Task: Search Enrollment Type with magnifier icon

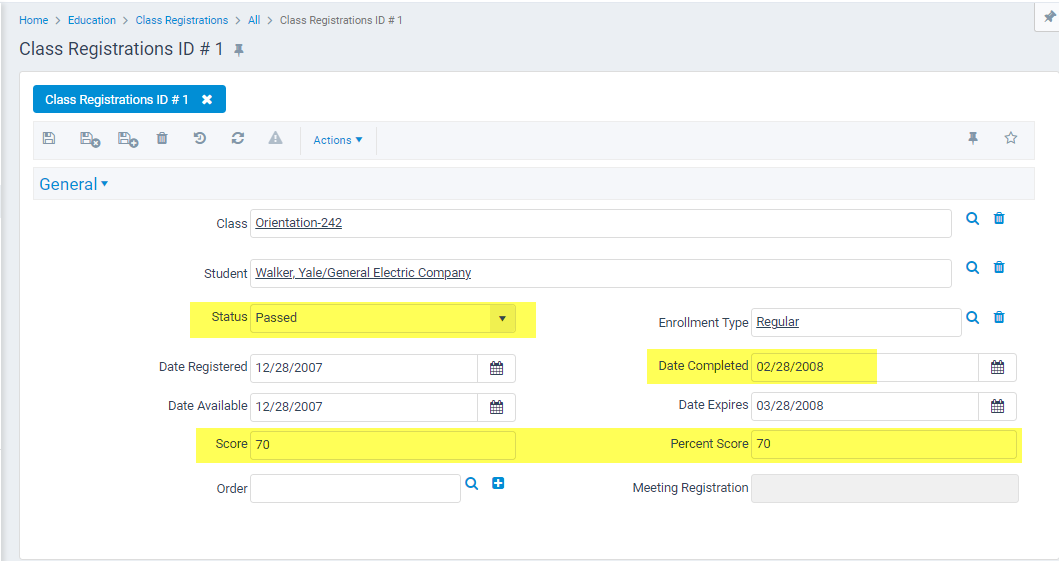Action: [x=973, y=317]
